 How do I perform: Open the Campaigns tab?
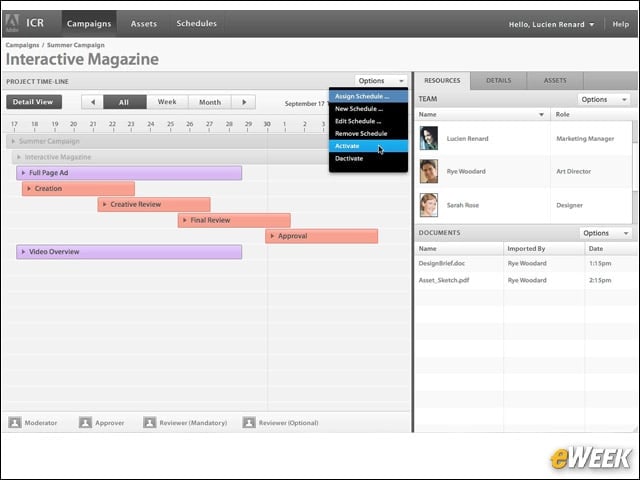(x=89, y=24)
